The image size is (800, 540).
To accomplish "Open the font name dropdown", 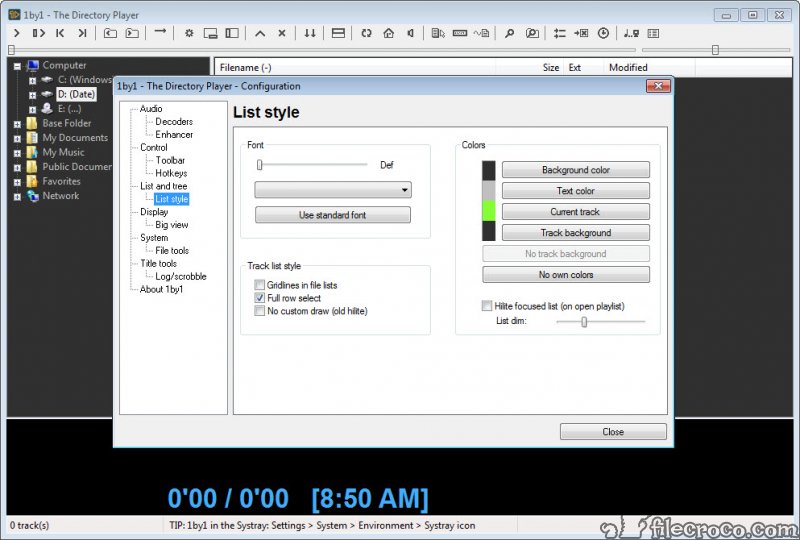I will click(x=333, y=190).
